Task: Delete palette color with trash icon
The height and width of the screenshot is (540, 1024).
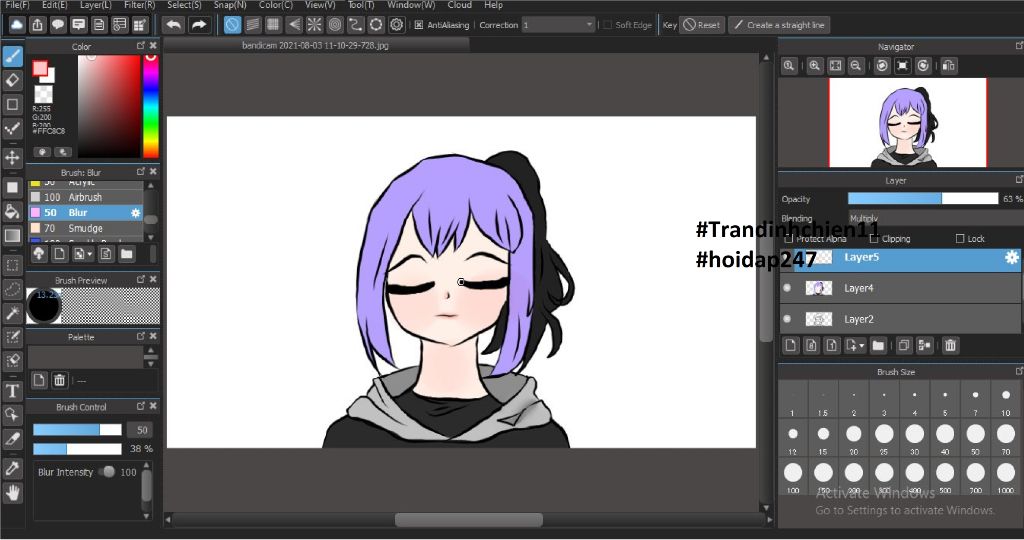Action: point(59,380)
